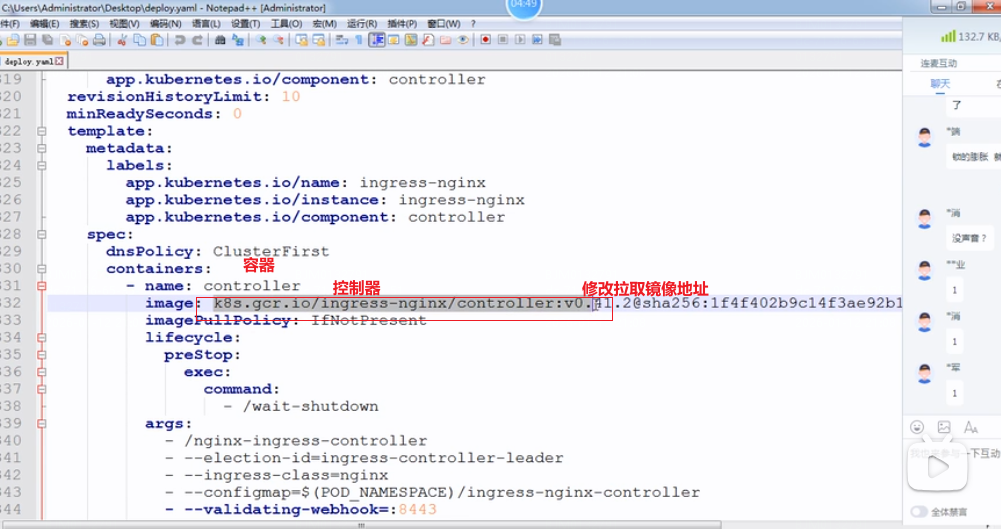Zoom in using the toolbar magnifier
This screenshot has height=529, width=1001.
pyautogui.click(x=261, y=40)
